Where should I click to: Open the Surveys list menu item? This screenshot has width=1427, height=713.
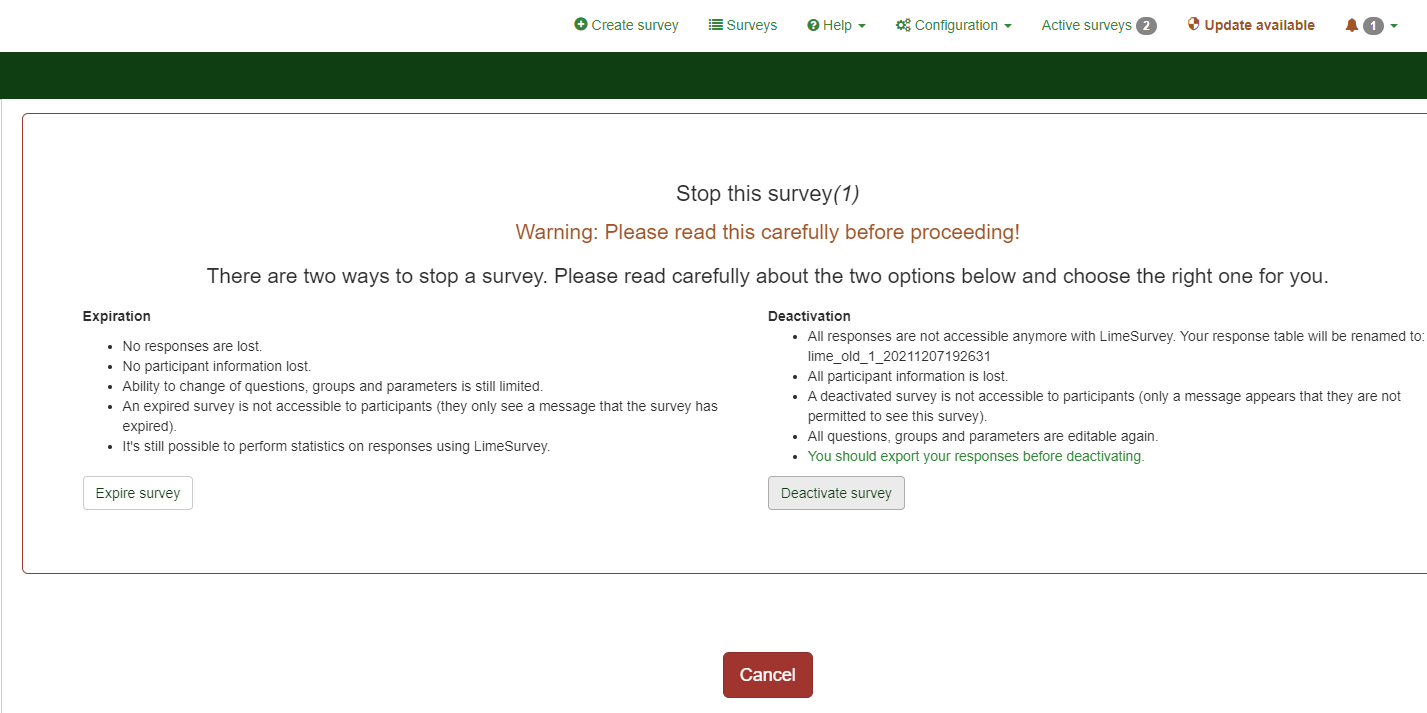[x=743, y=25]
